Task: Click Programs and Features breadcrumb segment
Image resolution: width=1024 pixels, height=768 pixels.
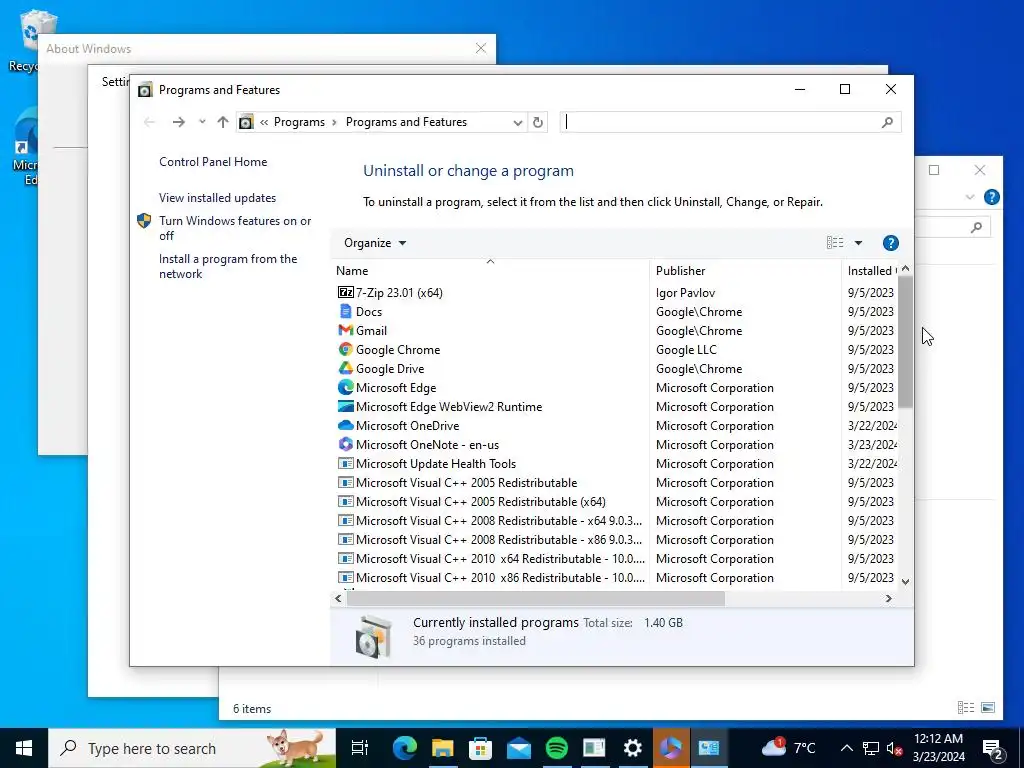Action: [x=406, y=122]
